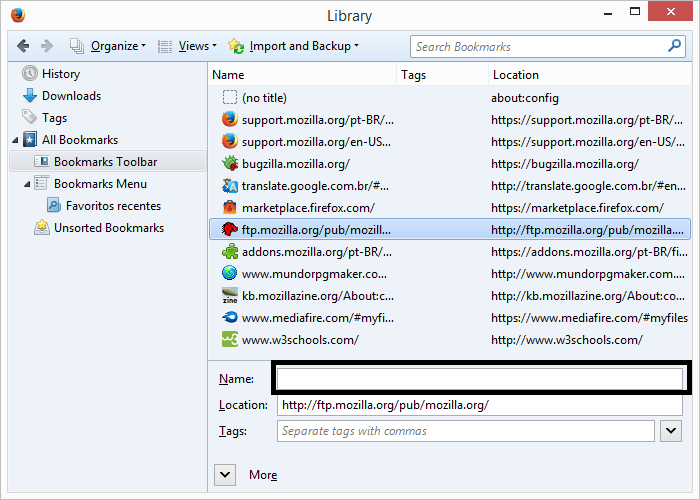Screen dimensions: 700x500
Task: Sort by the Name column header
Action: (302, 75)
